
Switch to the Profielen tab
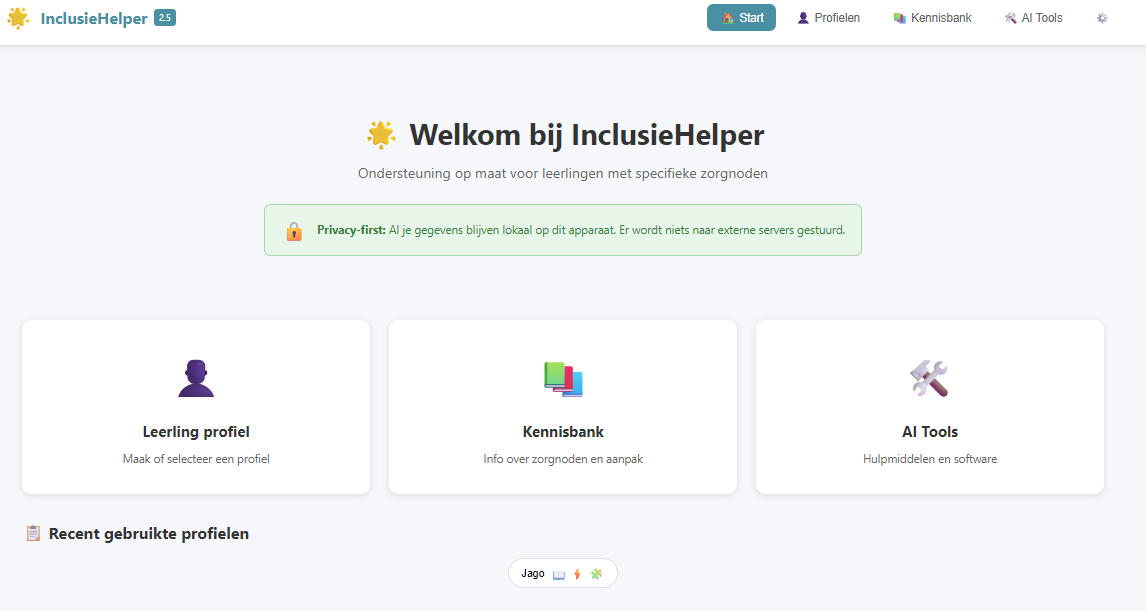click(829, 18)
